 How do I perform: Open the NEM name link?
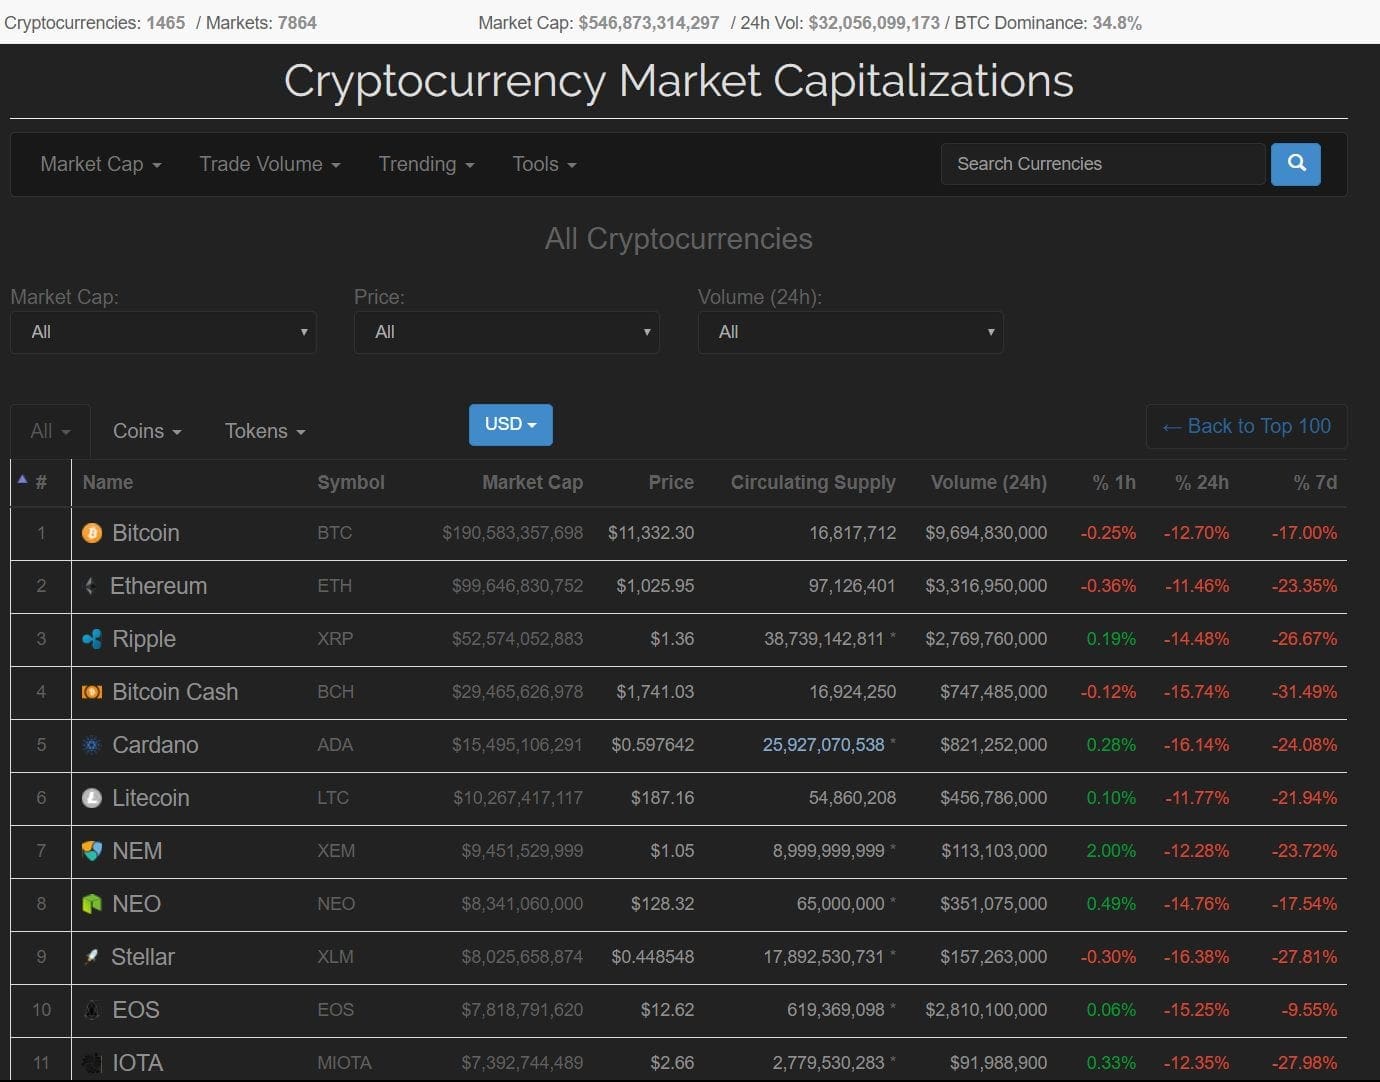[137, 851]
